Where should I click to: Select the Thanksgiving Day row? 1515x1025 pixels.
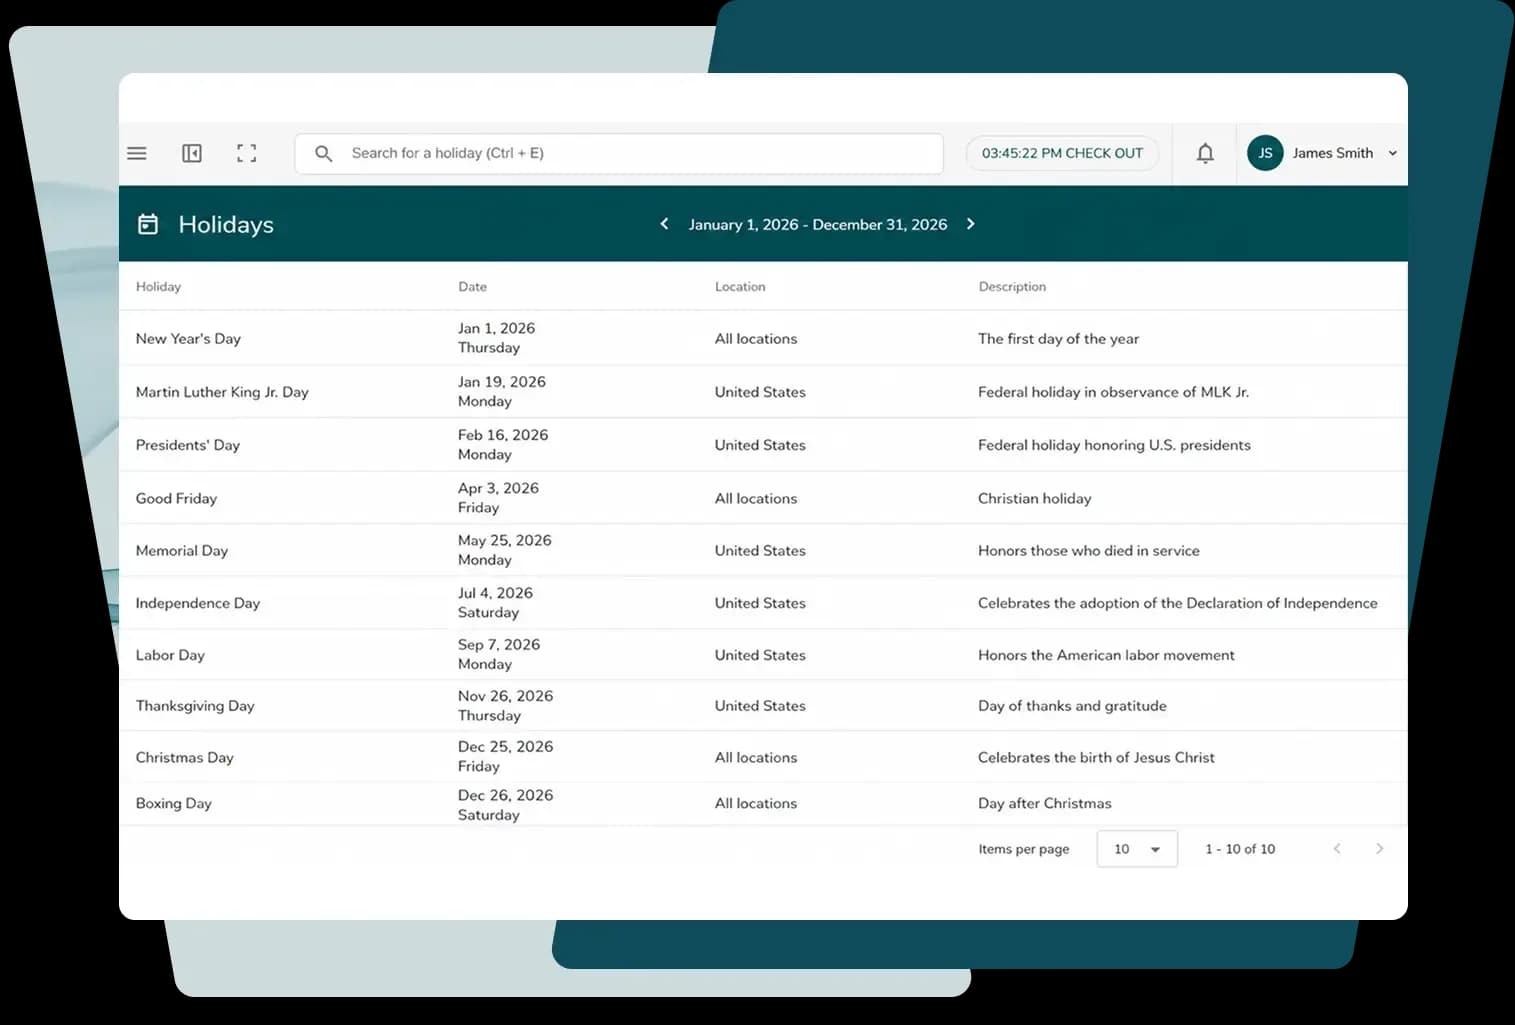763,706
